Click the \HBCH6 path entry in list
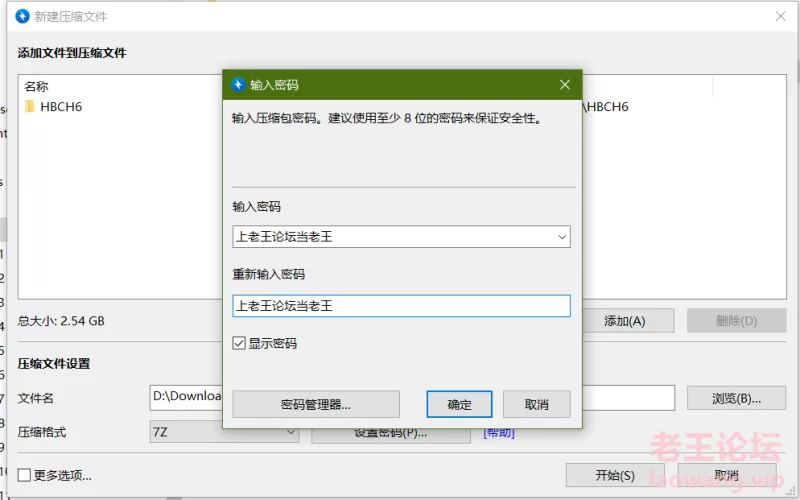This screenshot has width=800, height=500. [x=606, y=107]
